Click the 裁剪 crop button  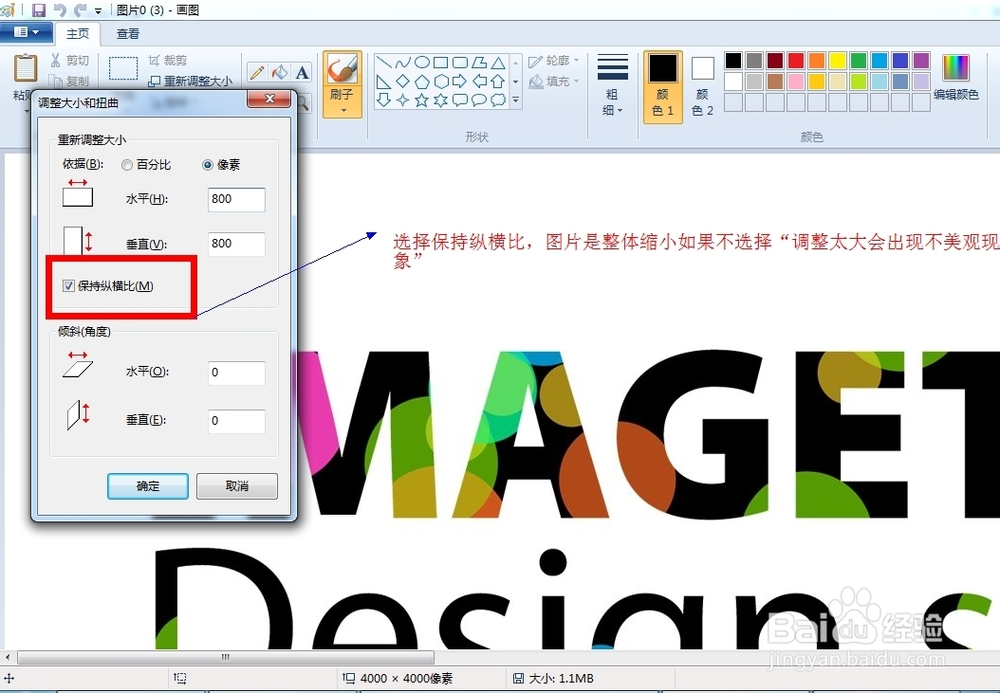coord(168,61)
